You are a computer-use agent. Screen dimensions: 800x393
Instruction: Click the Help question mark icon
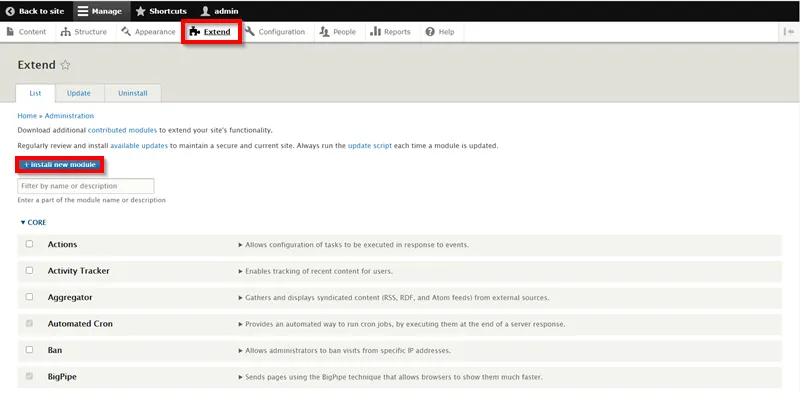pos(430,32)
